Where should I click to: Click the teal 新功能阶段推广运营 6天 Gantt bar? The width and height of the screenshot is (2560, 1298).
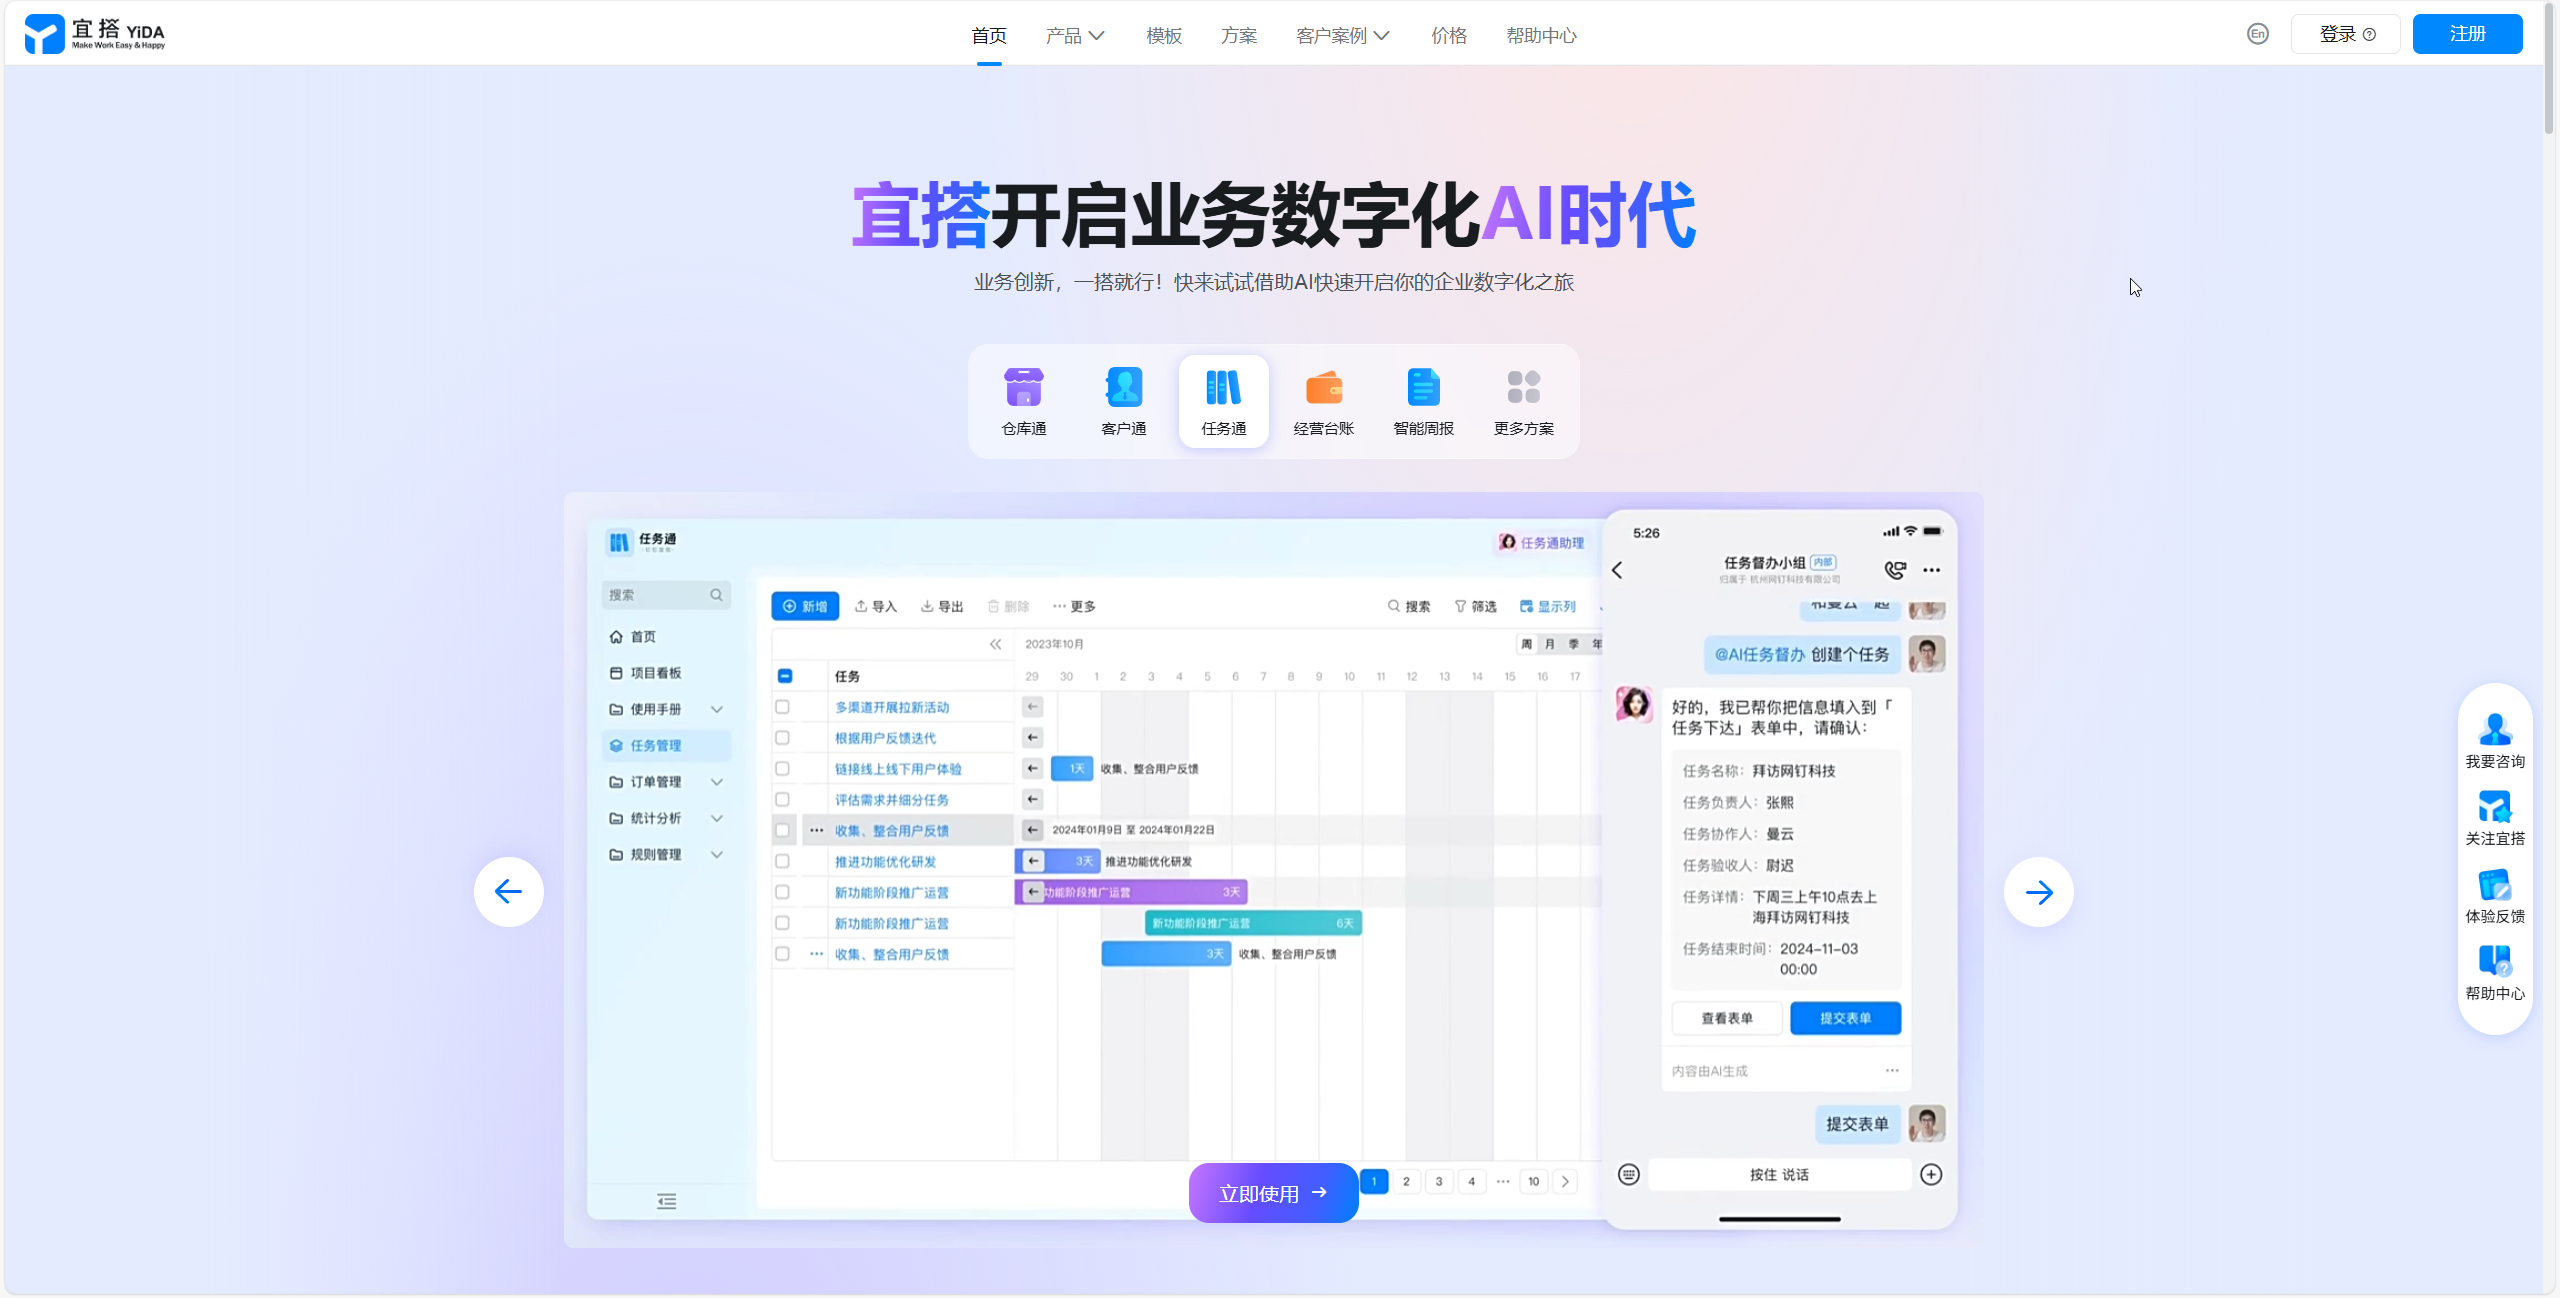[x=1253, y=923]
